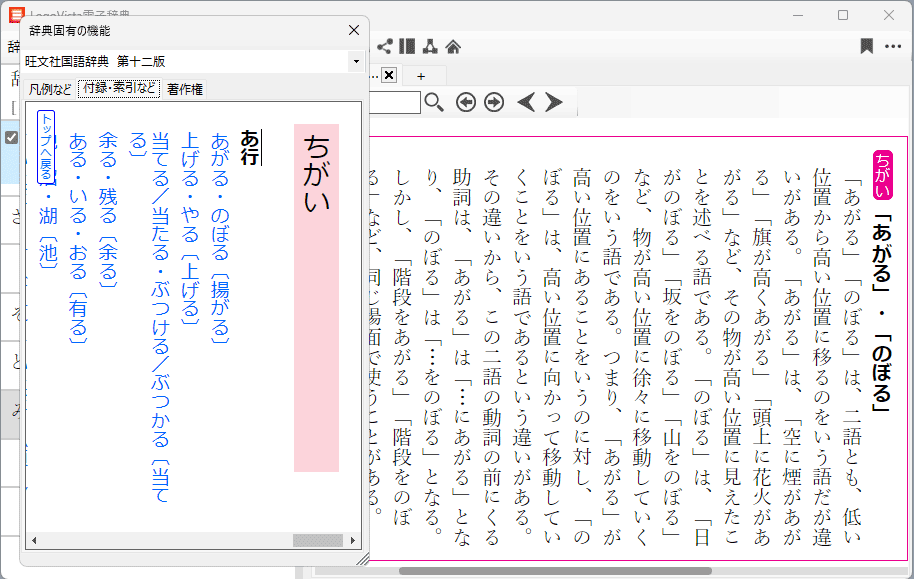This screenshot has height=579, width=914.
Task: Go to home via house icon
Action: click(453, 46)
